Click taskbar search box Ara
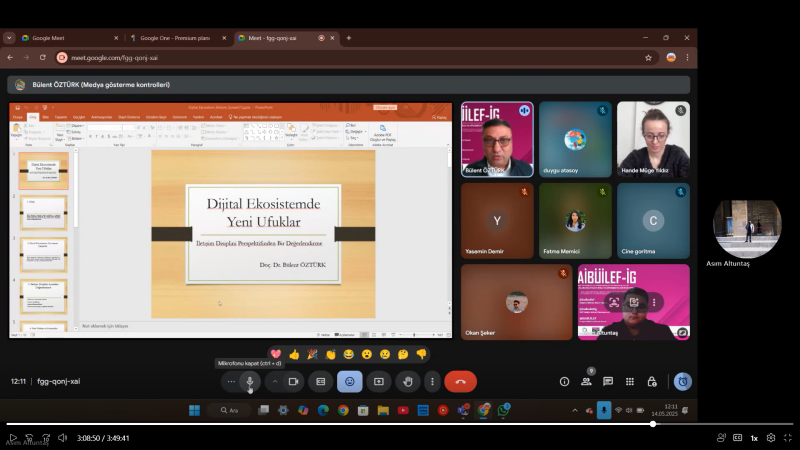 [x=230, y=410]
